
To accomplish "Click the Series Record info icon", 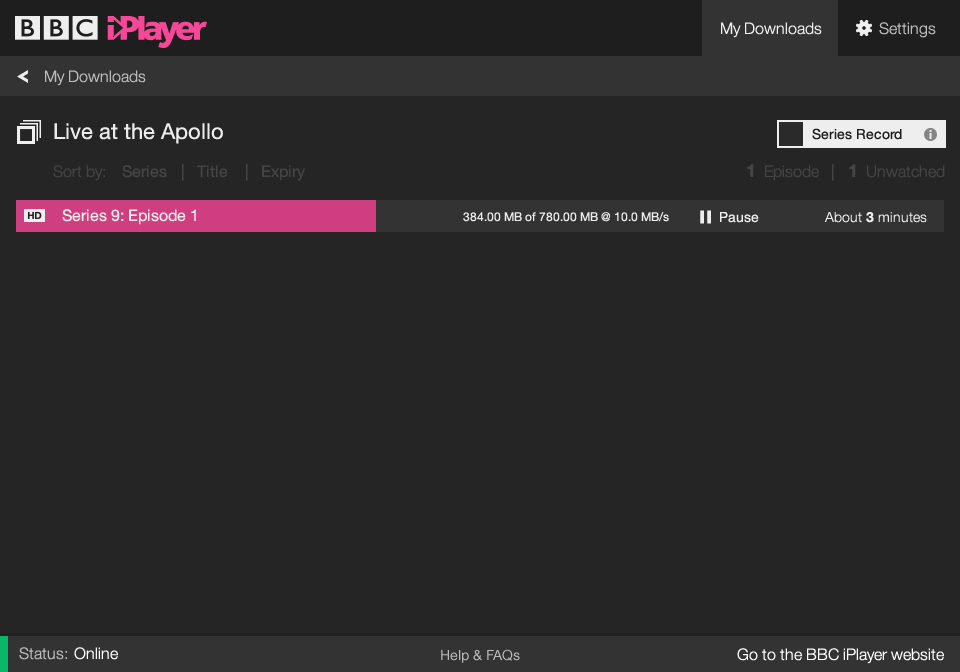I will tap(930, 135).
